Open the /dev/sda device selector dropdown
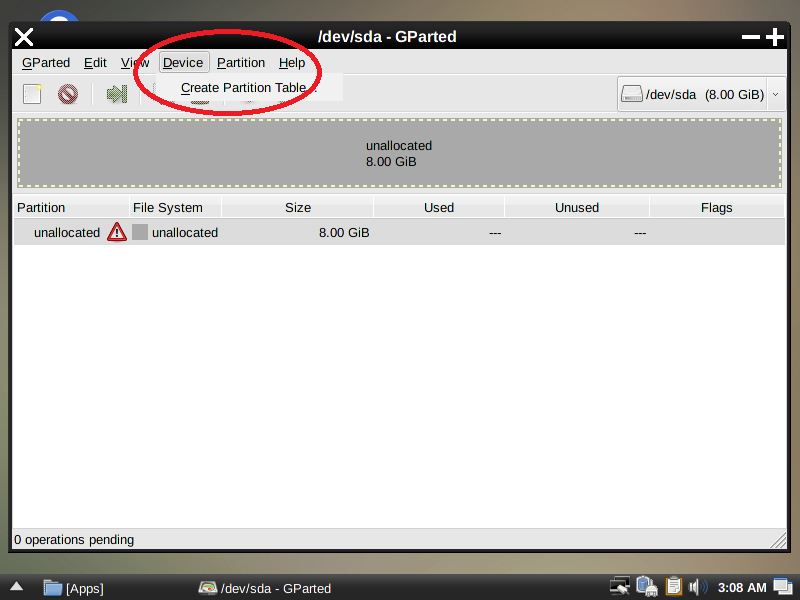Viewport: 800px width, 600px height. [x=702, y=94]
